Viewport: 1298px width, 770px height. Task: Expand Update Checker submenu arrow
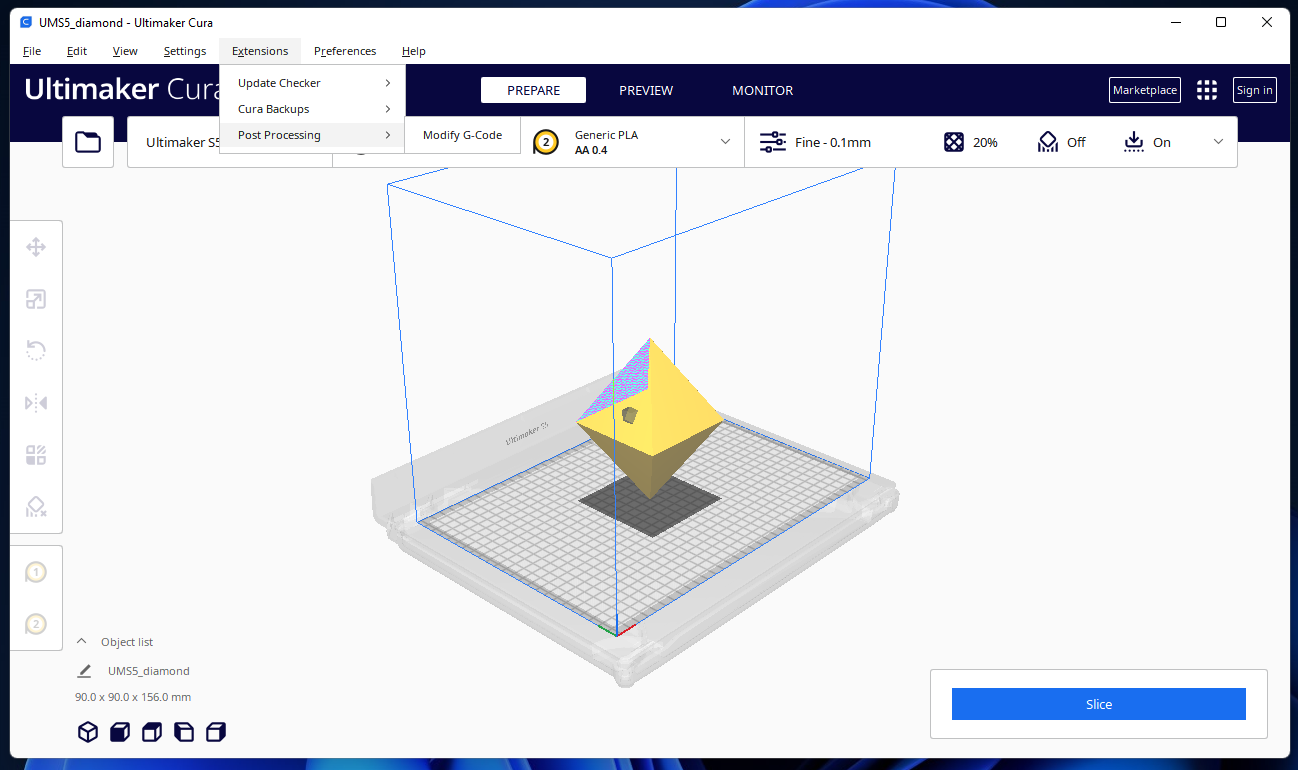click(x=388, y=83)
